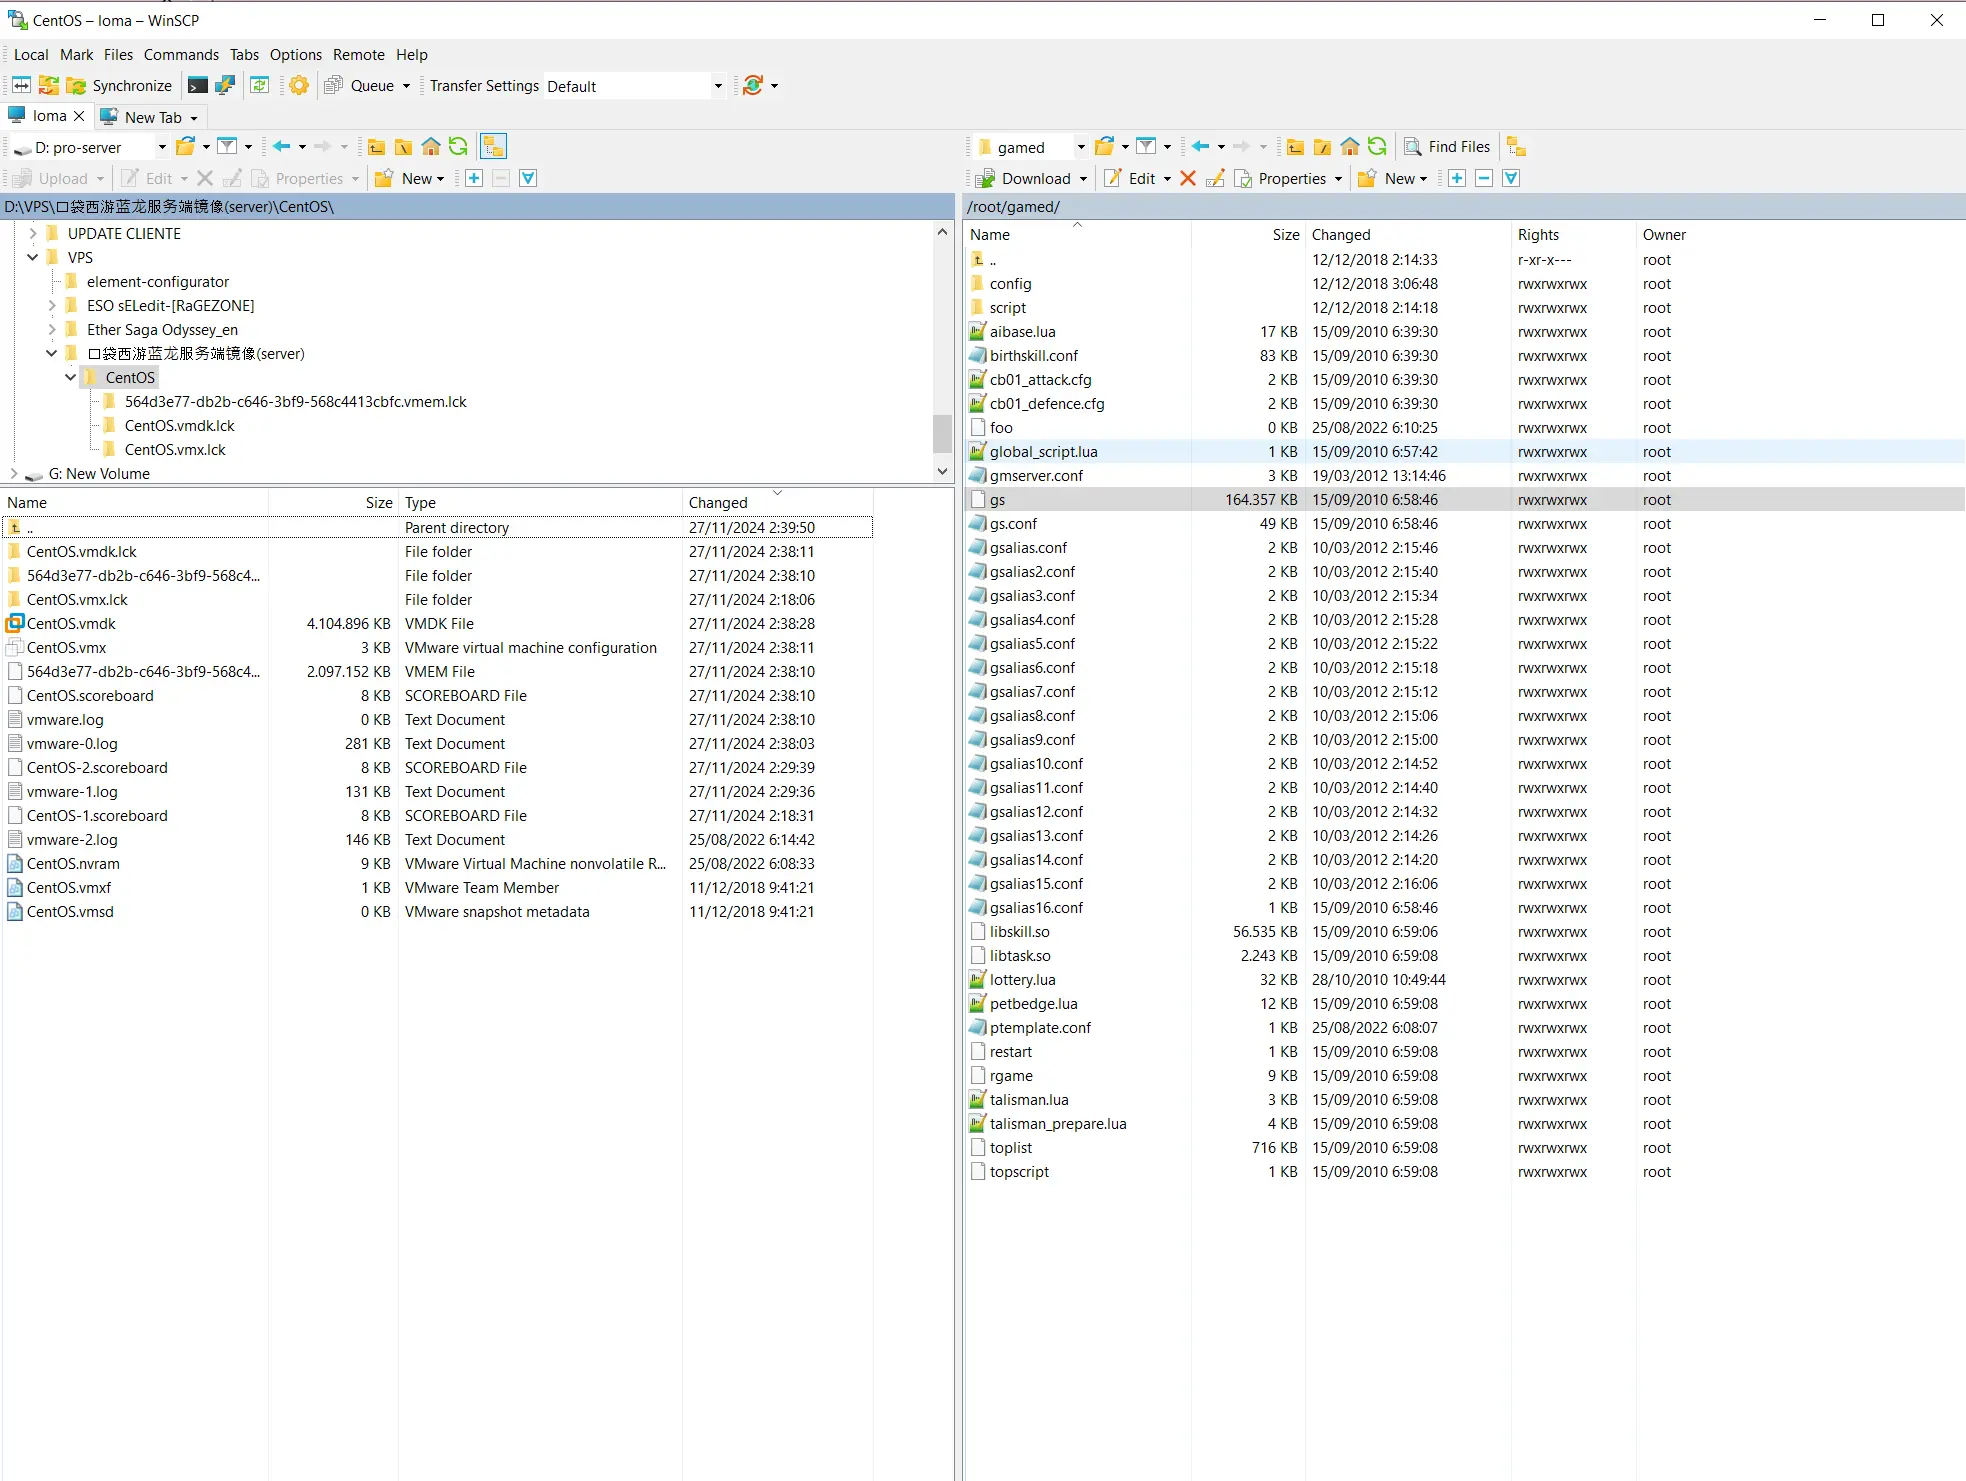Select CentOS.vmdk file in local panel
The image size is (1966, 1481).
71,624
